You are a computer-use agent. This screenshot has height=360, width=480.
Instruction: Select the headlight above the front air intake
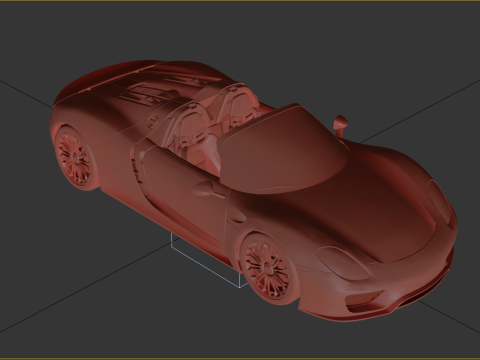343,262
